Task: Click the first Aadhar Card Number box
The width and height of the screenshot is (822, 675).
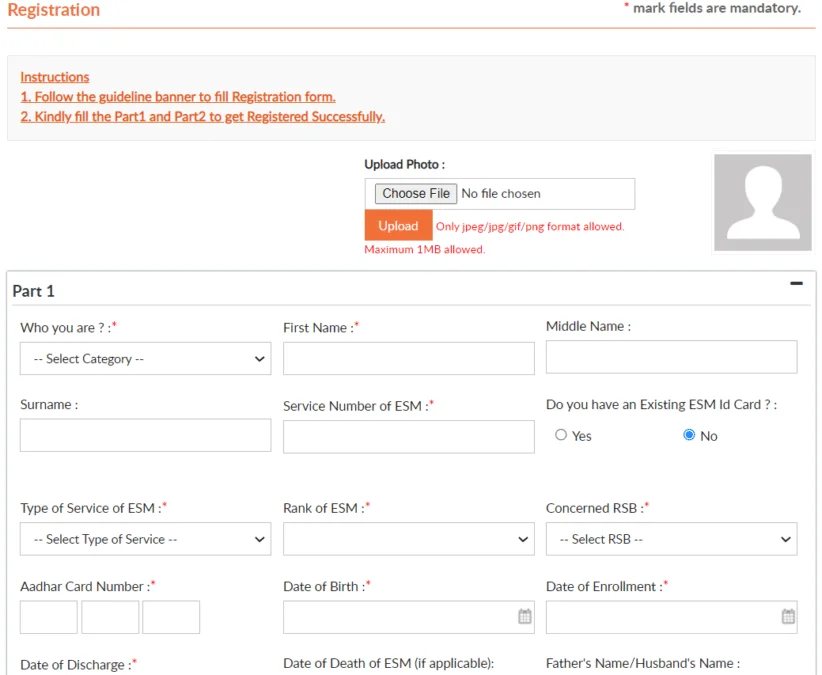Action: (x=48, y=617)
